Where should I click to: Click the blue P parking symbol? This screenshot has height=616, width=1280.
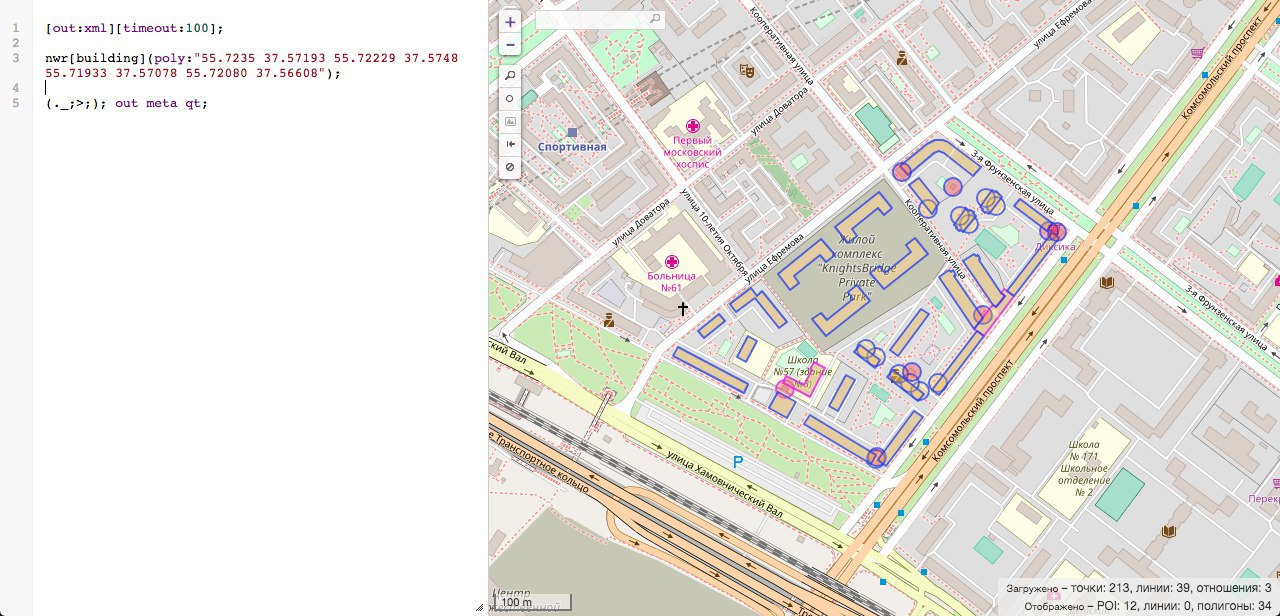[x=738, y=462]
